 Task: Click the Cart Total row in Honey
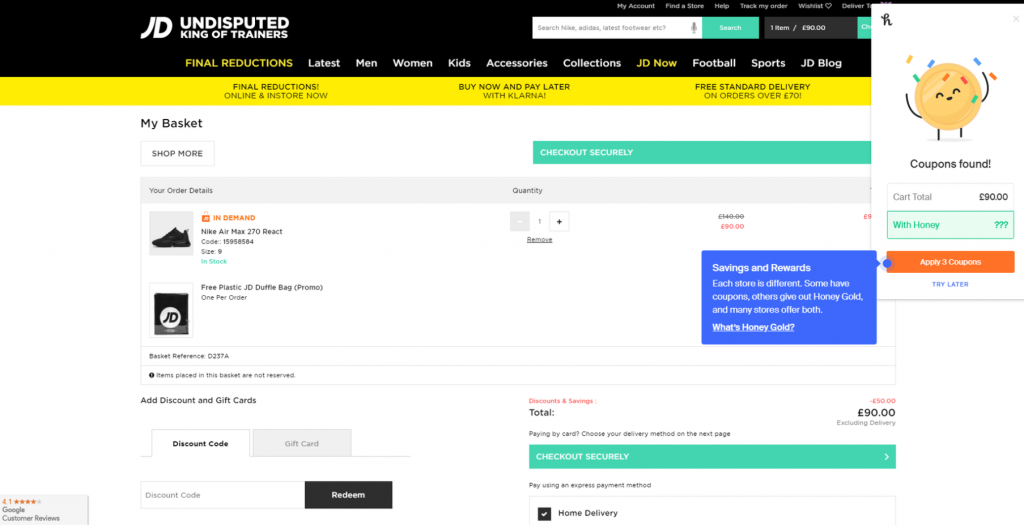tap(950, 197)
